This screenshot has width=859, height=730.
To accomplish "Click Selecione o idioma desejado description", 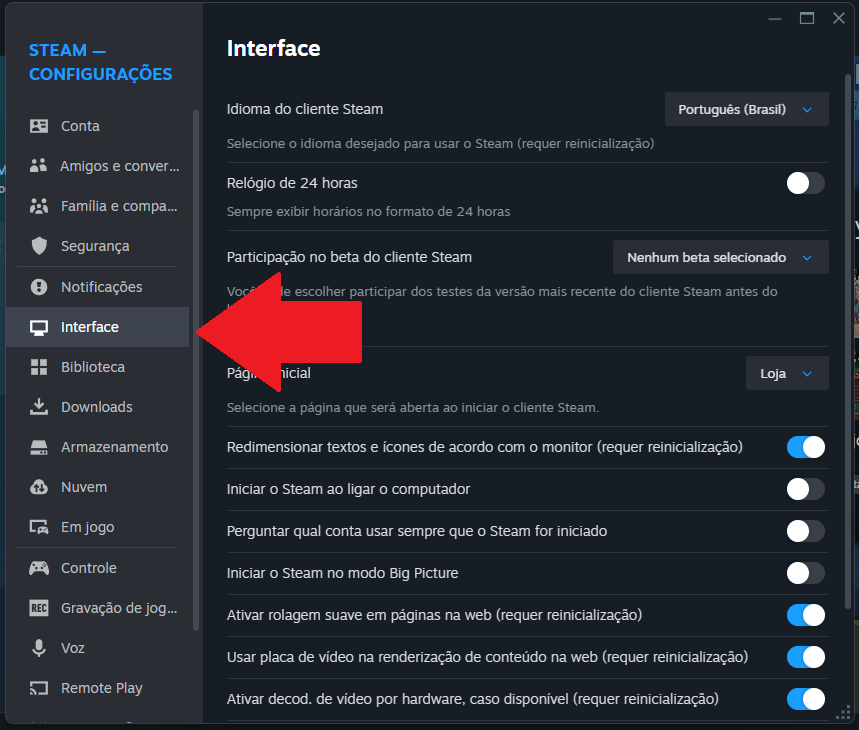I will click(440, 143).
